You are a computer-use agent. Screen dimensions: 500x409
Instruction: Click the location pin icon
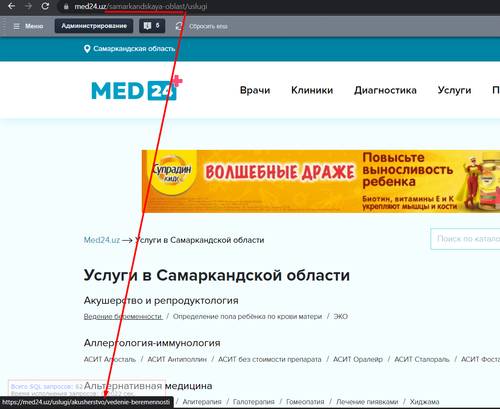coord(87,49)
